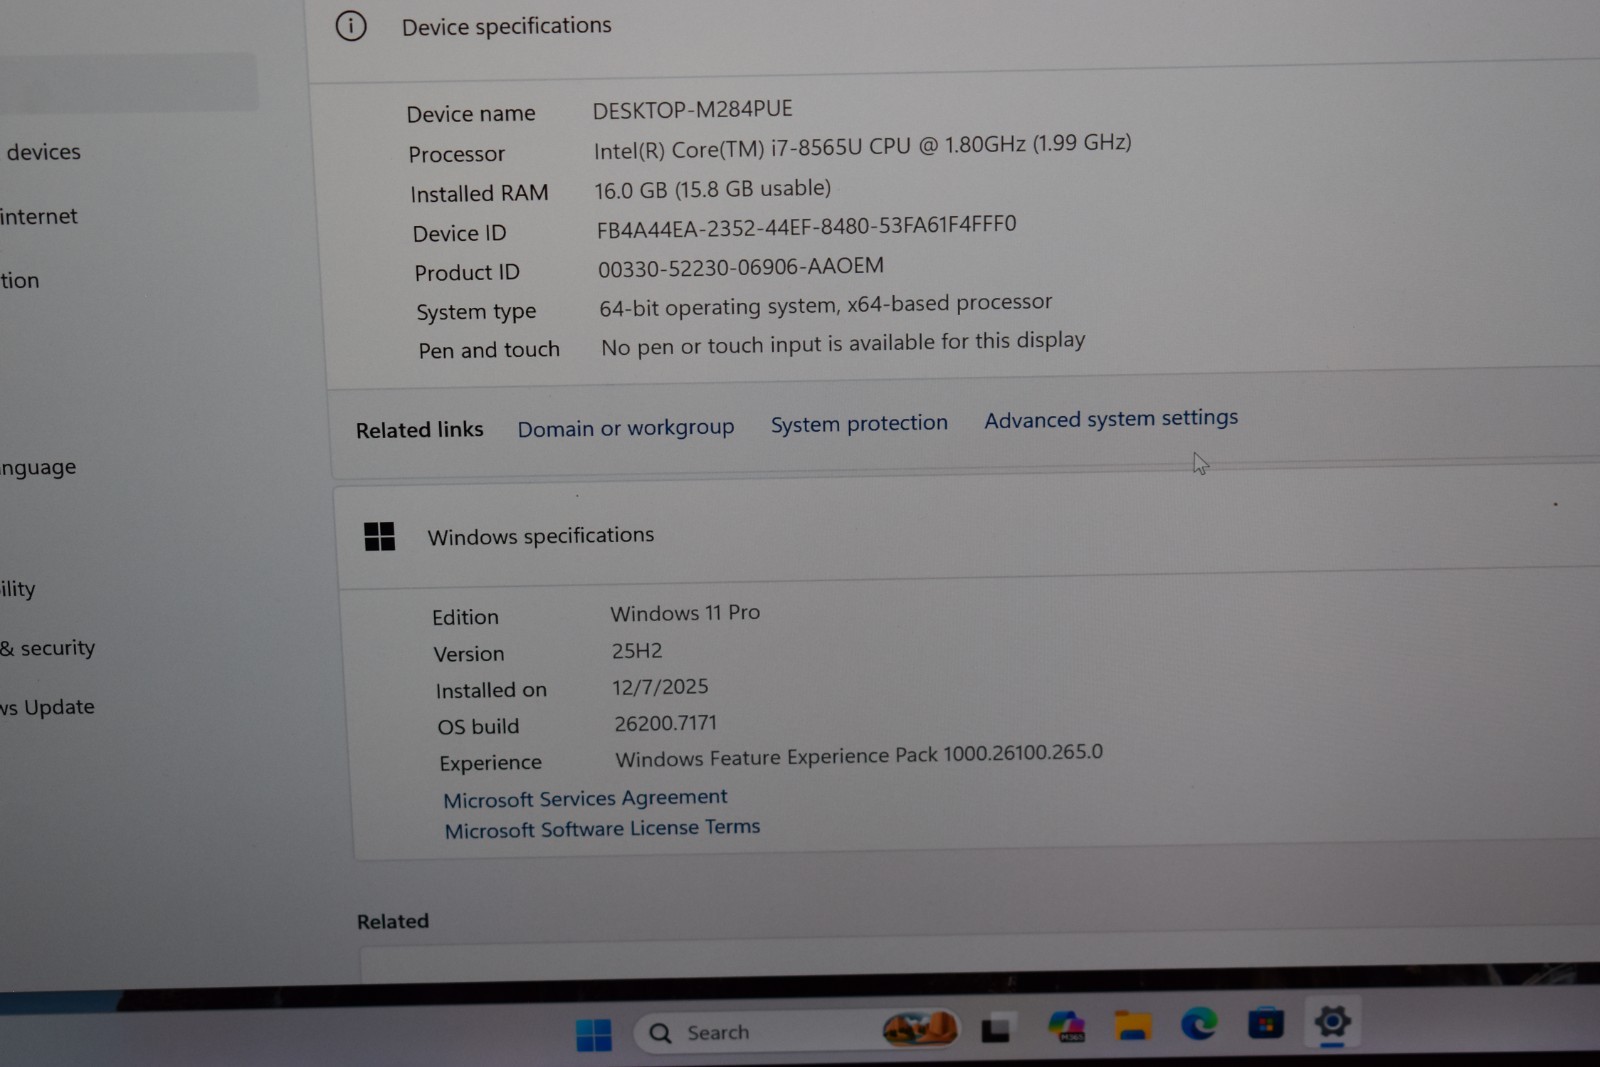Launch Microsoft Edge from the taskbar
Image resolution: width=1600 pixels, height=1067 pixels.
pyautogui.click(x=1199, y=1023)
